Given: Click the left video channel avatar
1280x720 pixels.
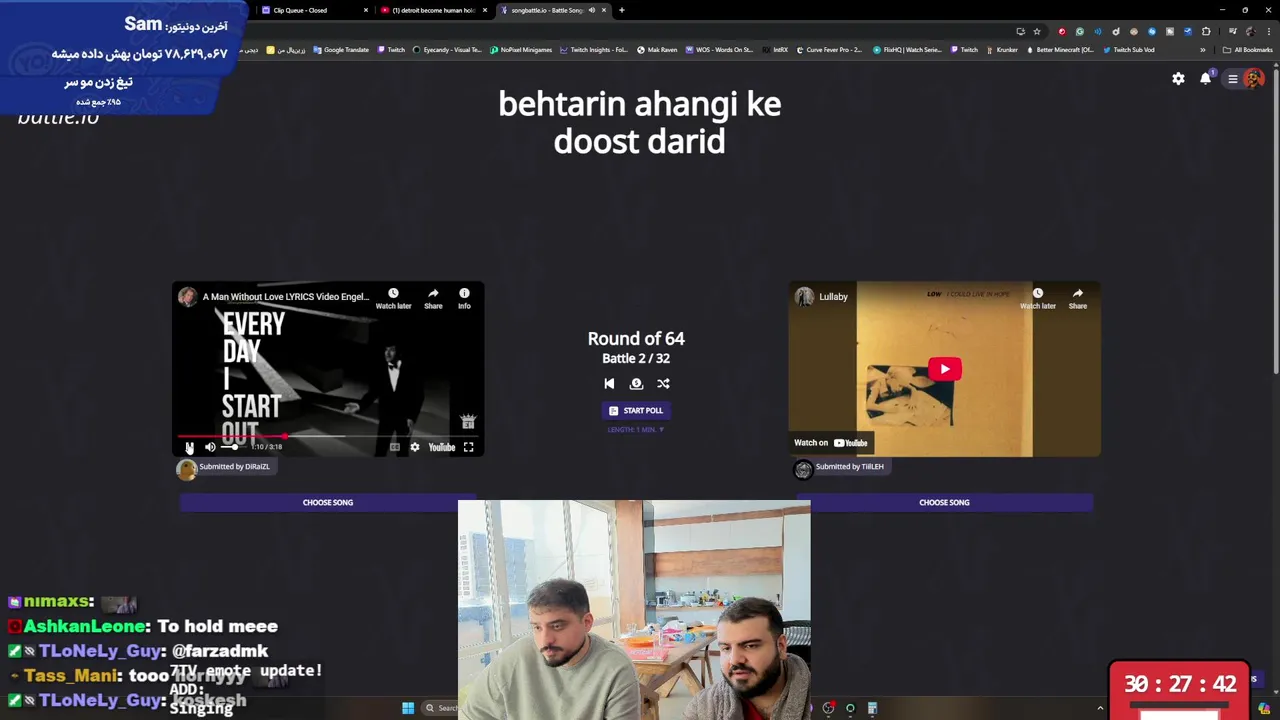Looking at the screenshot, I should [x=188, y=296].
